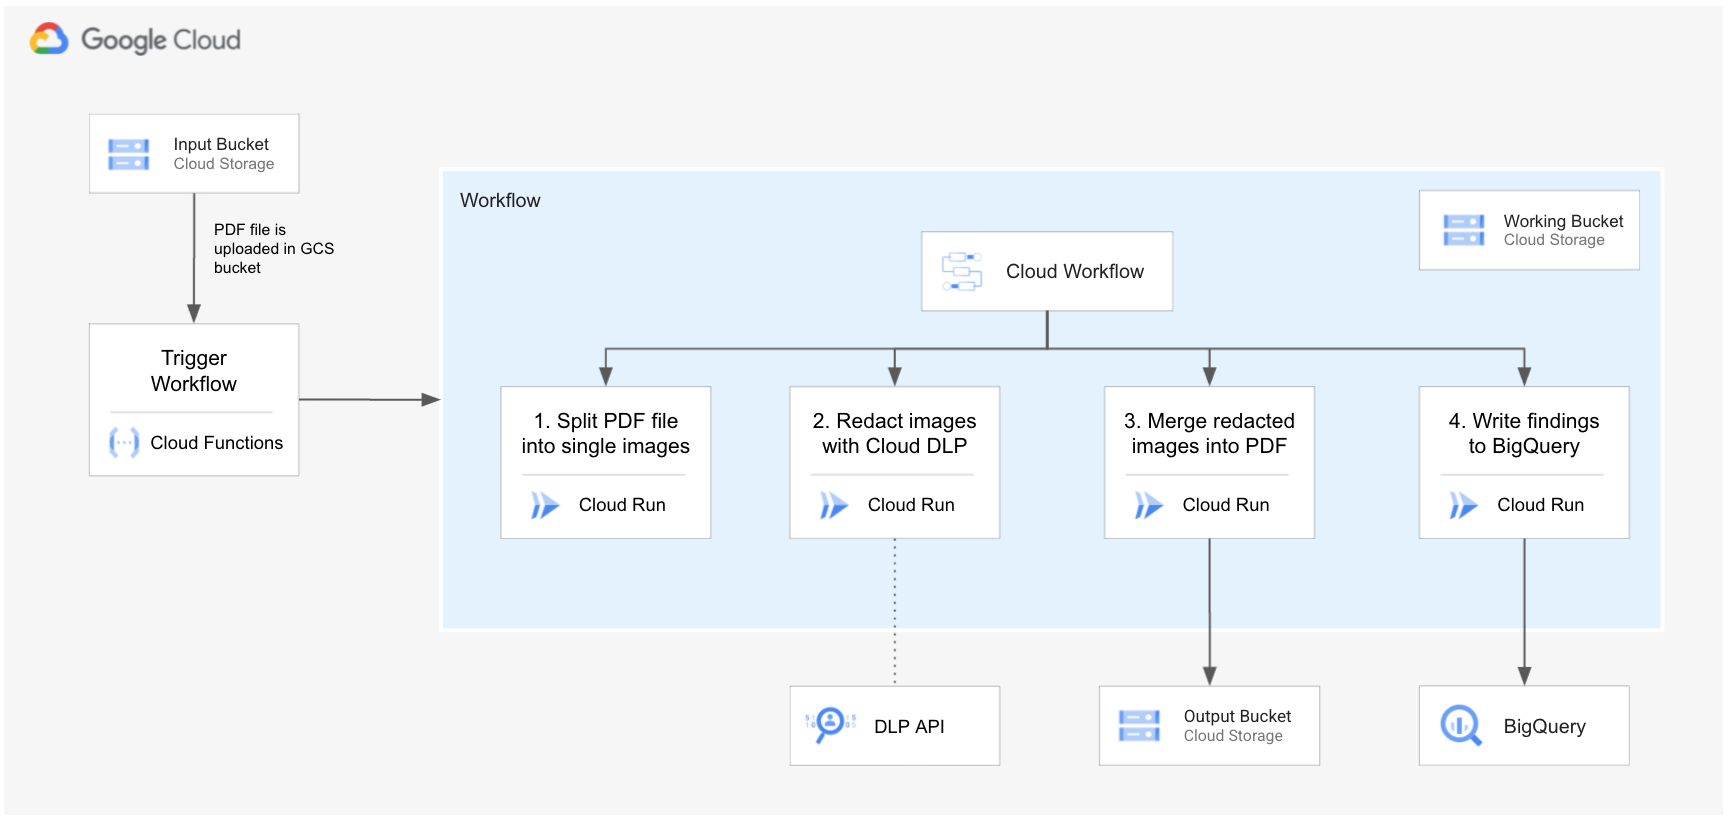Click the Cloud Functions icon
The height and width of the screenshot is (825, 1733).
pyautogui.click(x=124, y=442)
